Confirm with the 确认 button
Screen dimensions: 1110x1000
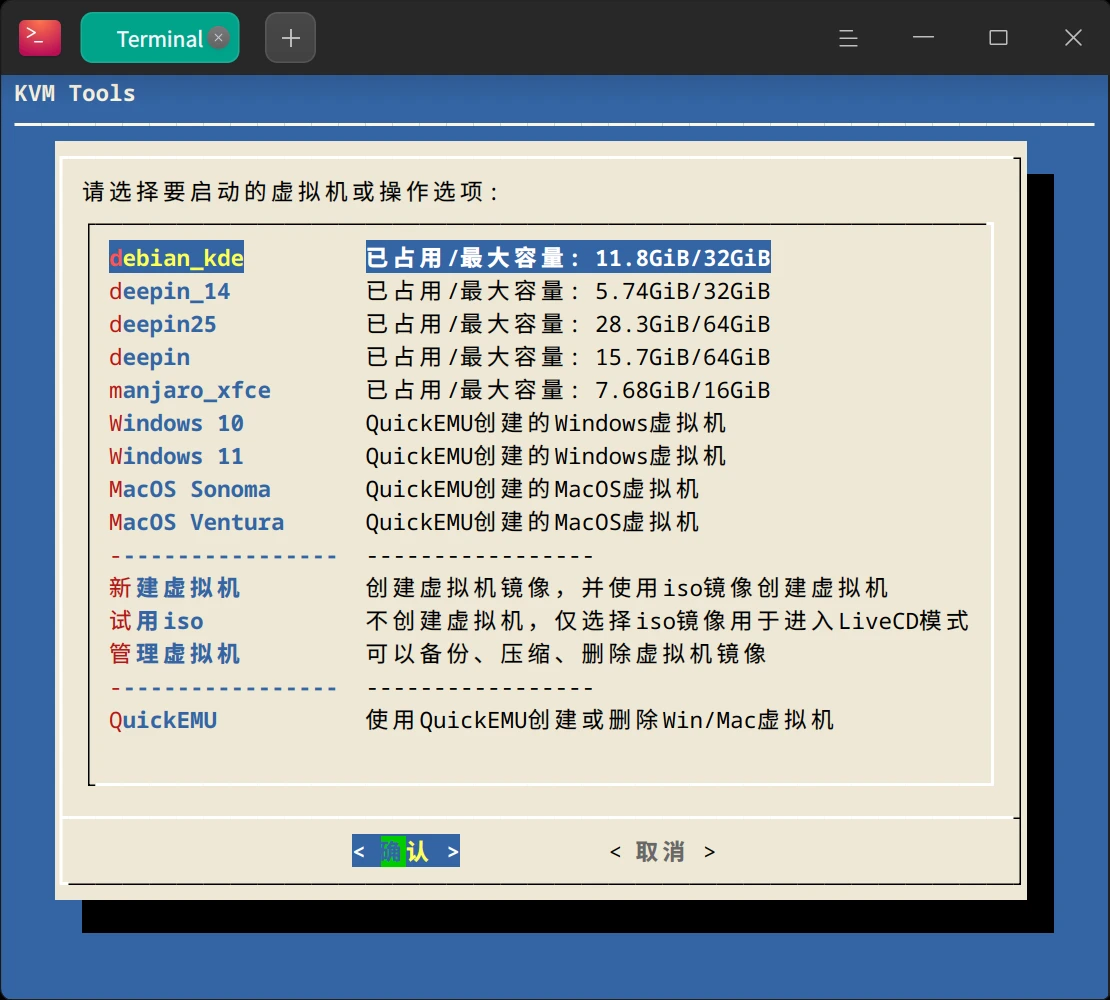click(406, 851)
